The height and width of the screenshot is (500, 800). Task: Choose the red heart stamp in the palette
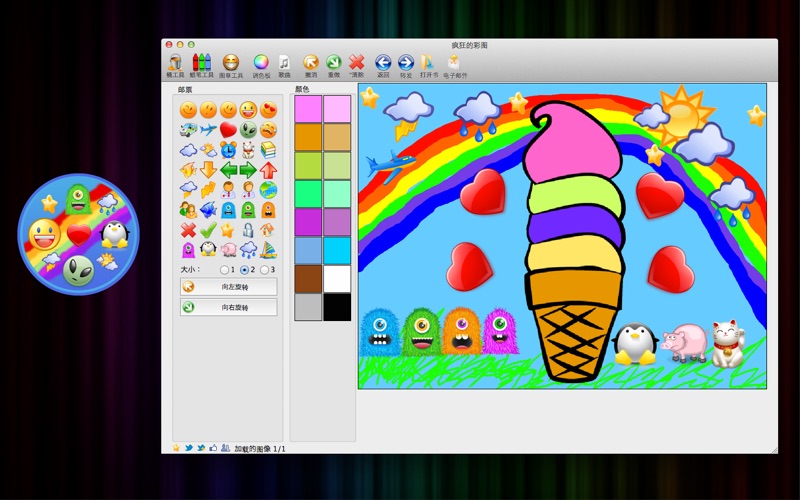tap(228, 130)
